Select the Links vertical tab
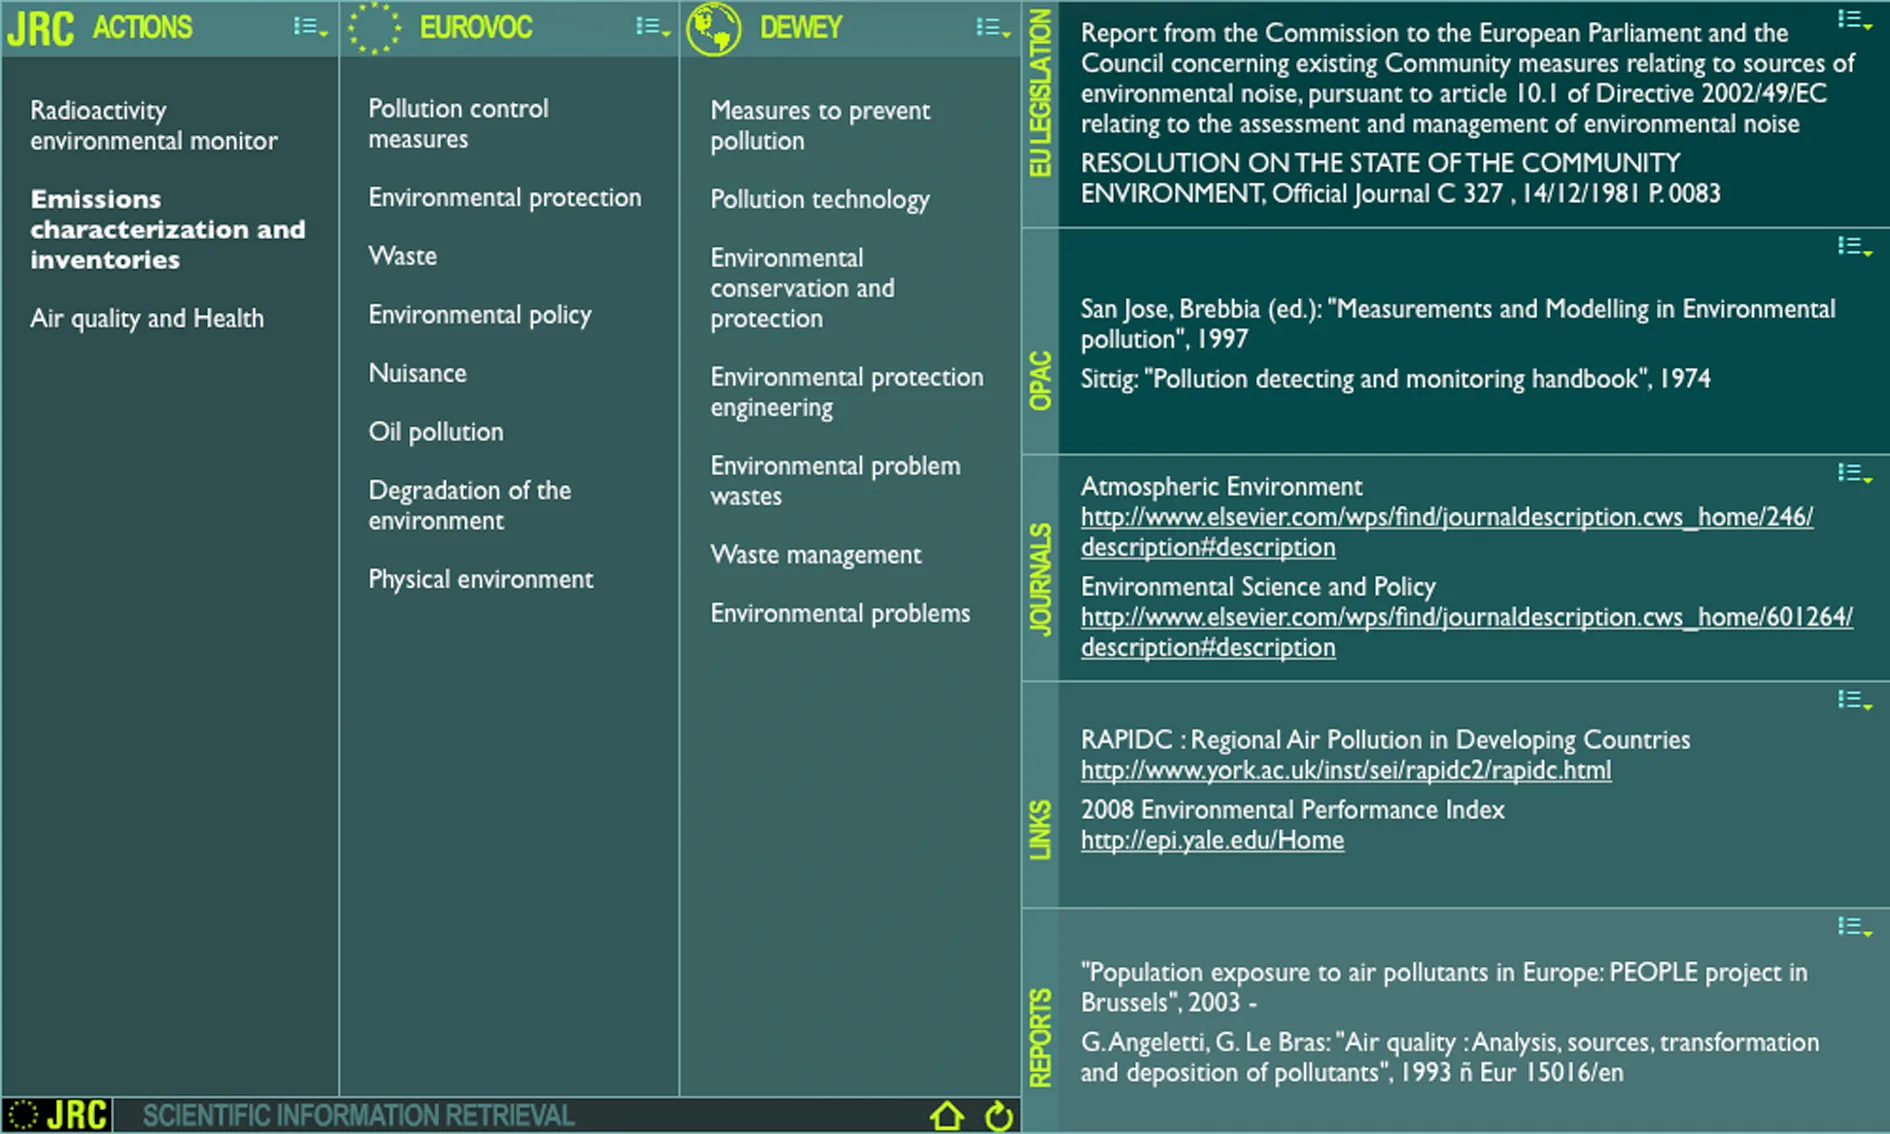This screenshot has height=1134, width=1890. [1040, 829]
